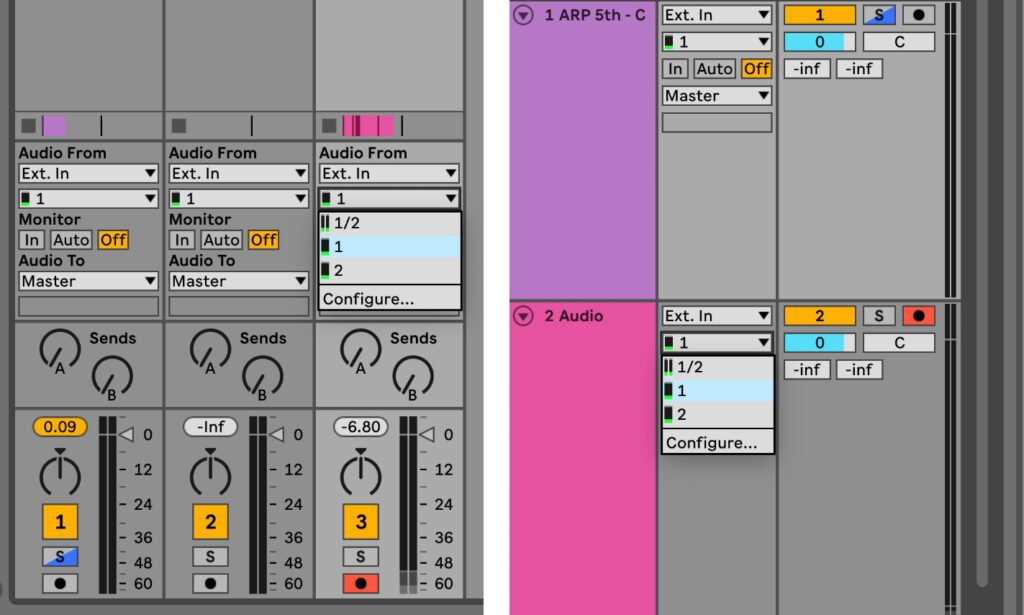
Task: Open the Ext. In dropdown on session track 1
Action: (x=88, y=173)
